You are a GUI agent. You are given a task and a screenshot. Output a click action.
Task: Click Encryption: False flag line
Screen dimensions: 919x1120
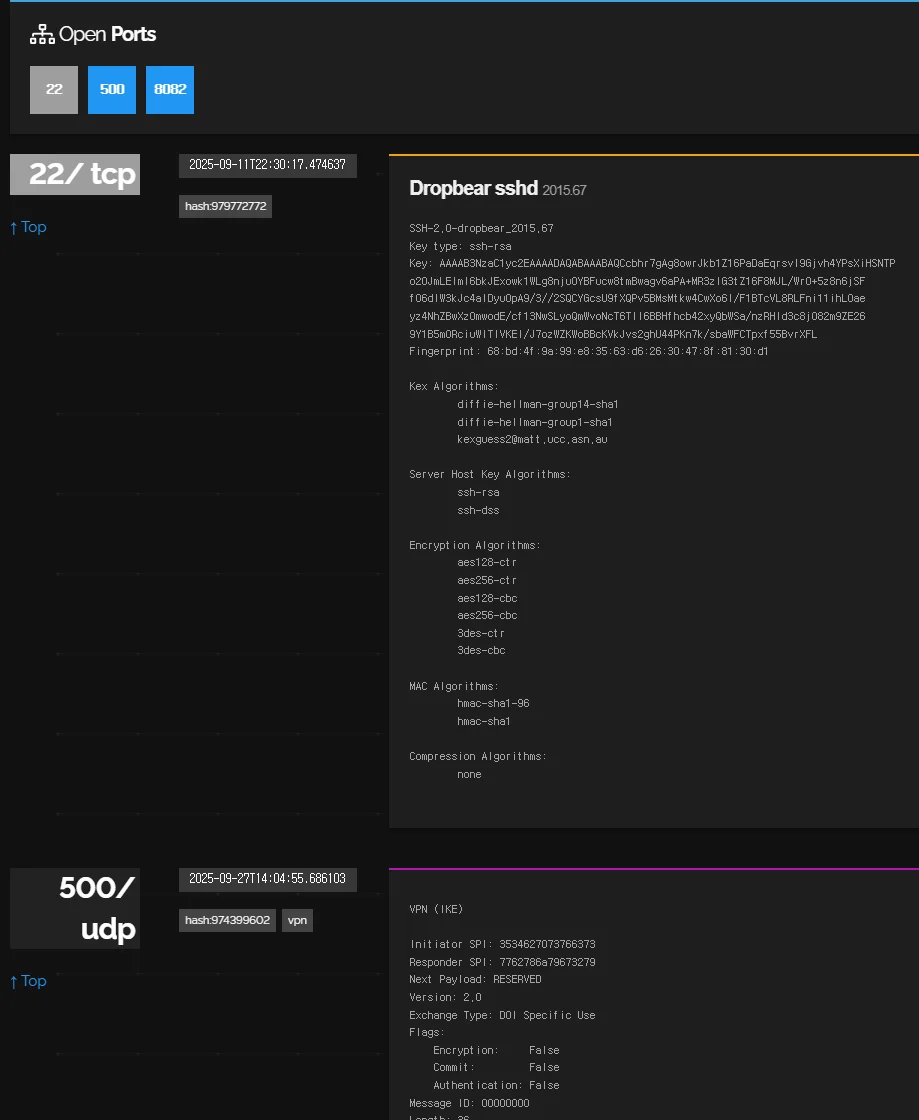tap(496, 1050)
